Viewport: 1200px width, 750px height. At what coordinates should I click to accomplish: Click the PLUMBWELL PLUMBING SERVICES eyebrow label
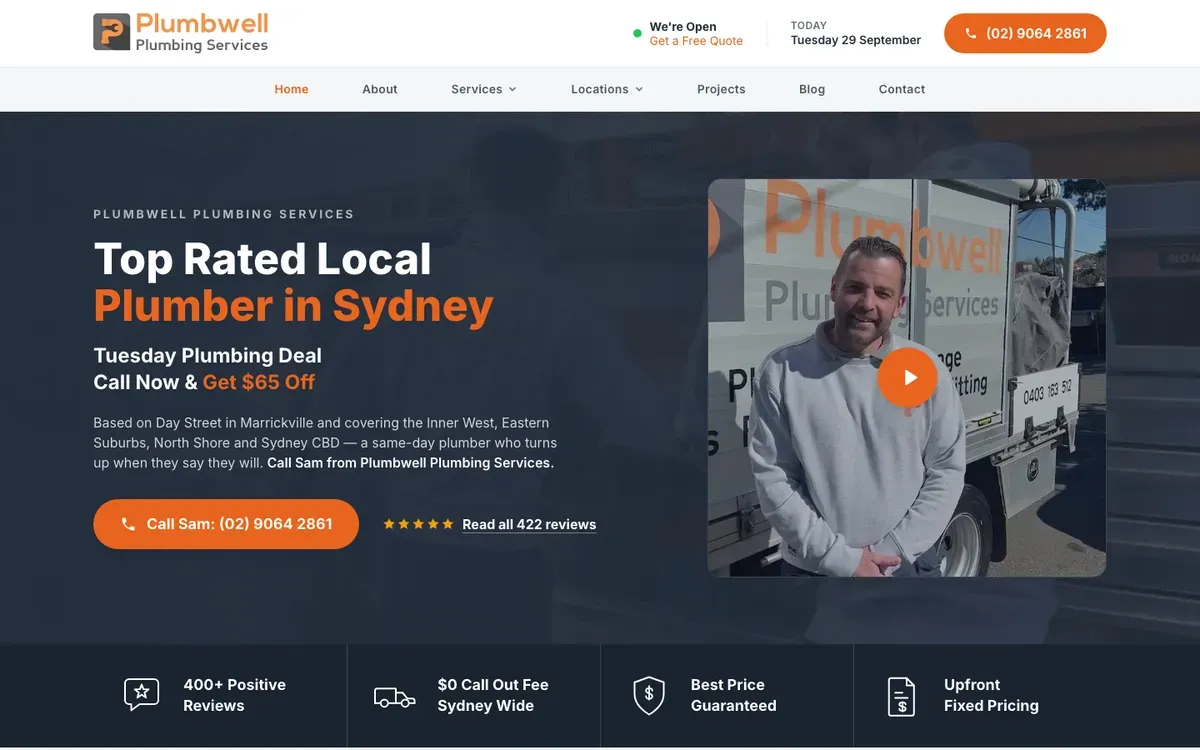click(x=223, y=214)
